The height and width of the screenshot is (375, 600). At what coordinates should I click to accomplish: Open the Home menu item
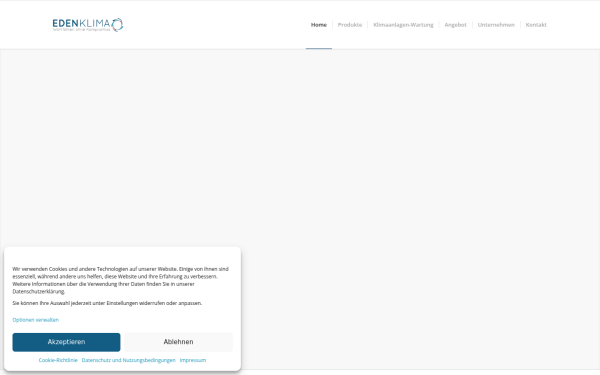(319, 25)
